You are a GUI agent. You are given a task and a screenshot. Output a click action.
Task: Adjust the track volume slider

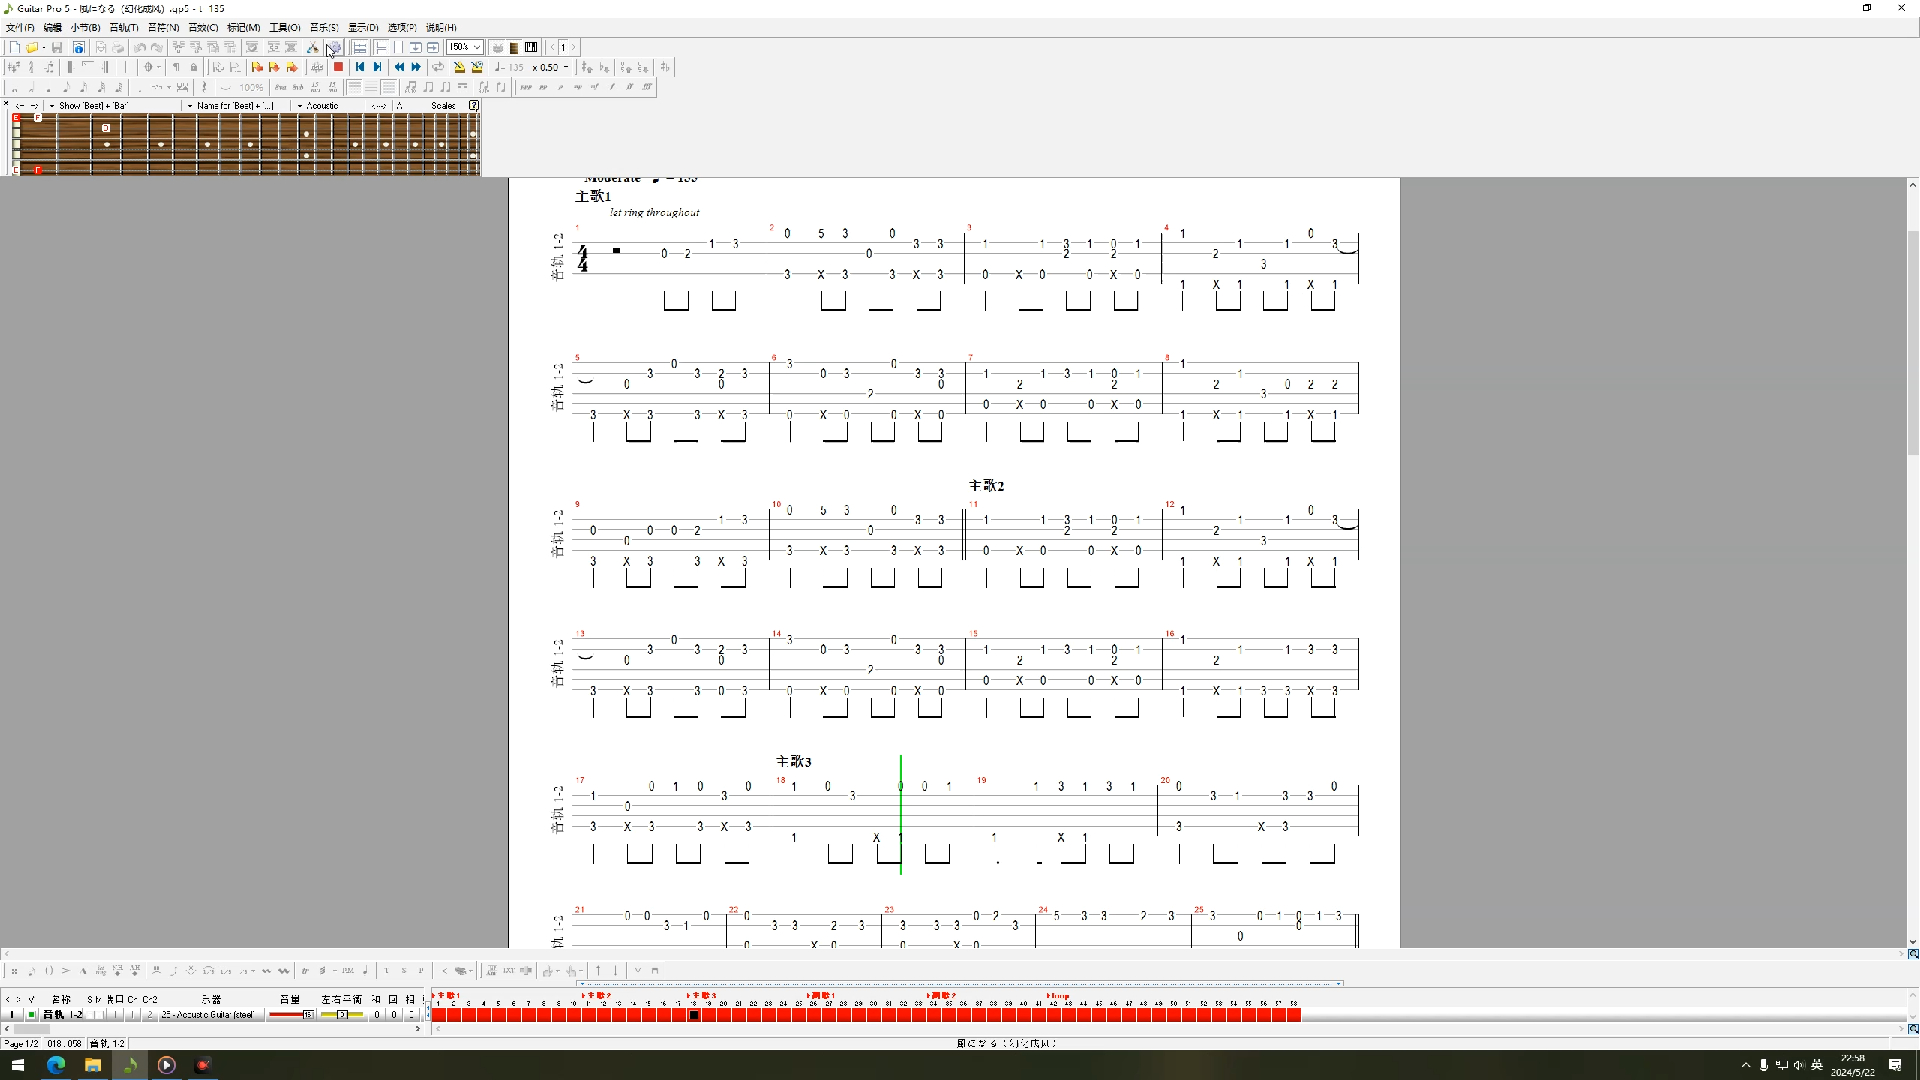point(291,1014)
